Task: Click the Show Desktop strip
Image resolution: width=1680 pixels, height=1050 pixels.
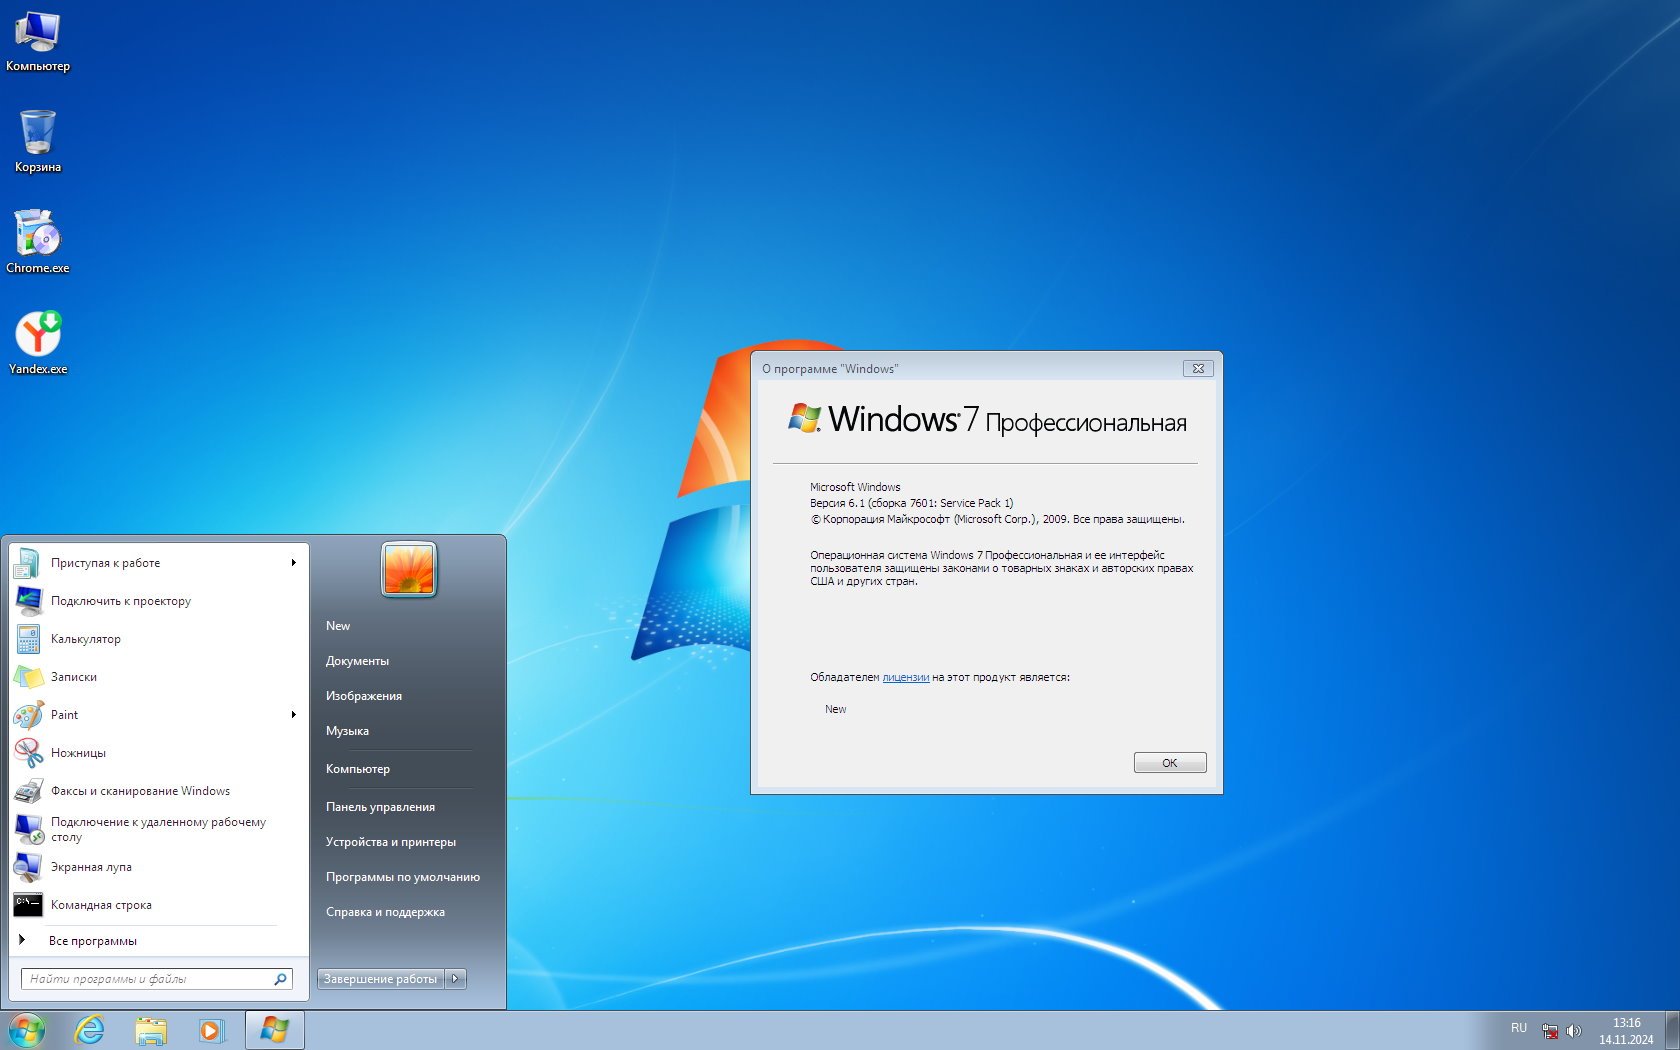Action: pyautogui.click(x=1672, y=1030)
